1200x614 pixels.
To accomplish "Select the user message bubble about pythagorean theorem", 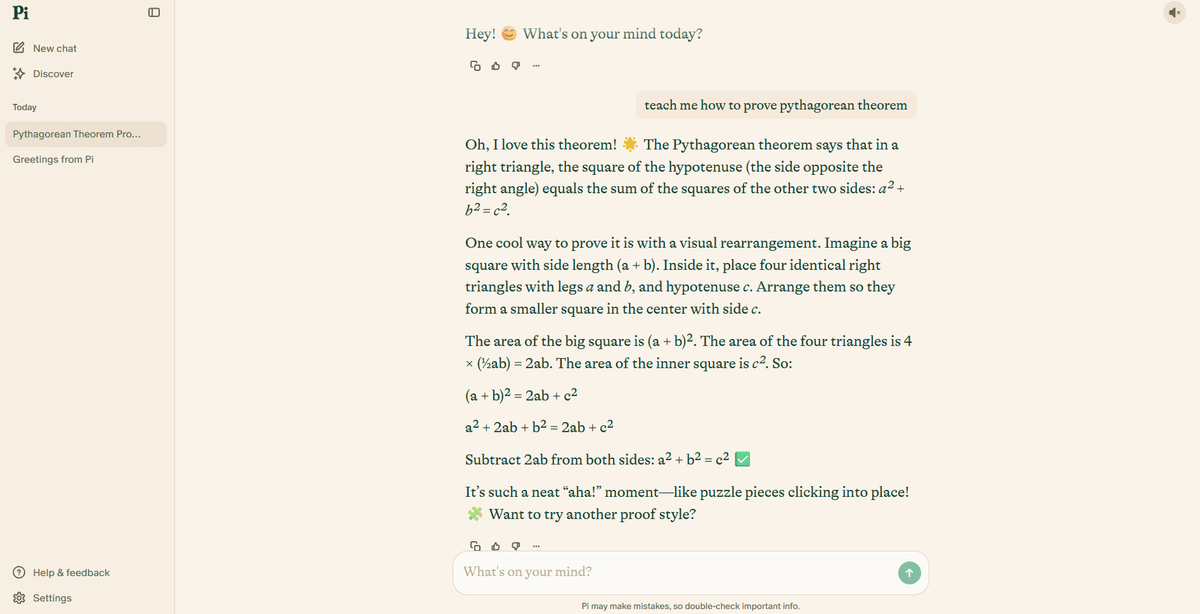I will pyautogui.click(x=776, y=105).
